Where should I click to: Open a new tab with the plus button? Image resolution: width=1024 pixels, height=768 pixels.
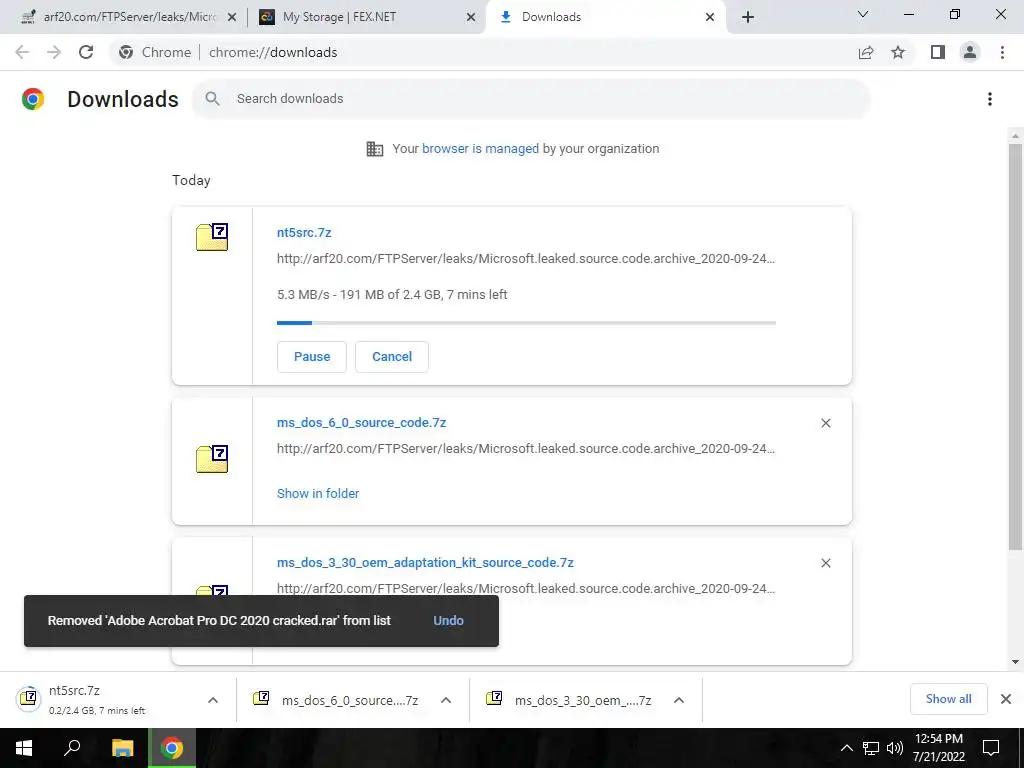748,17
